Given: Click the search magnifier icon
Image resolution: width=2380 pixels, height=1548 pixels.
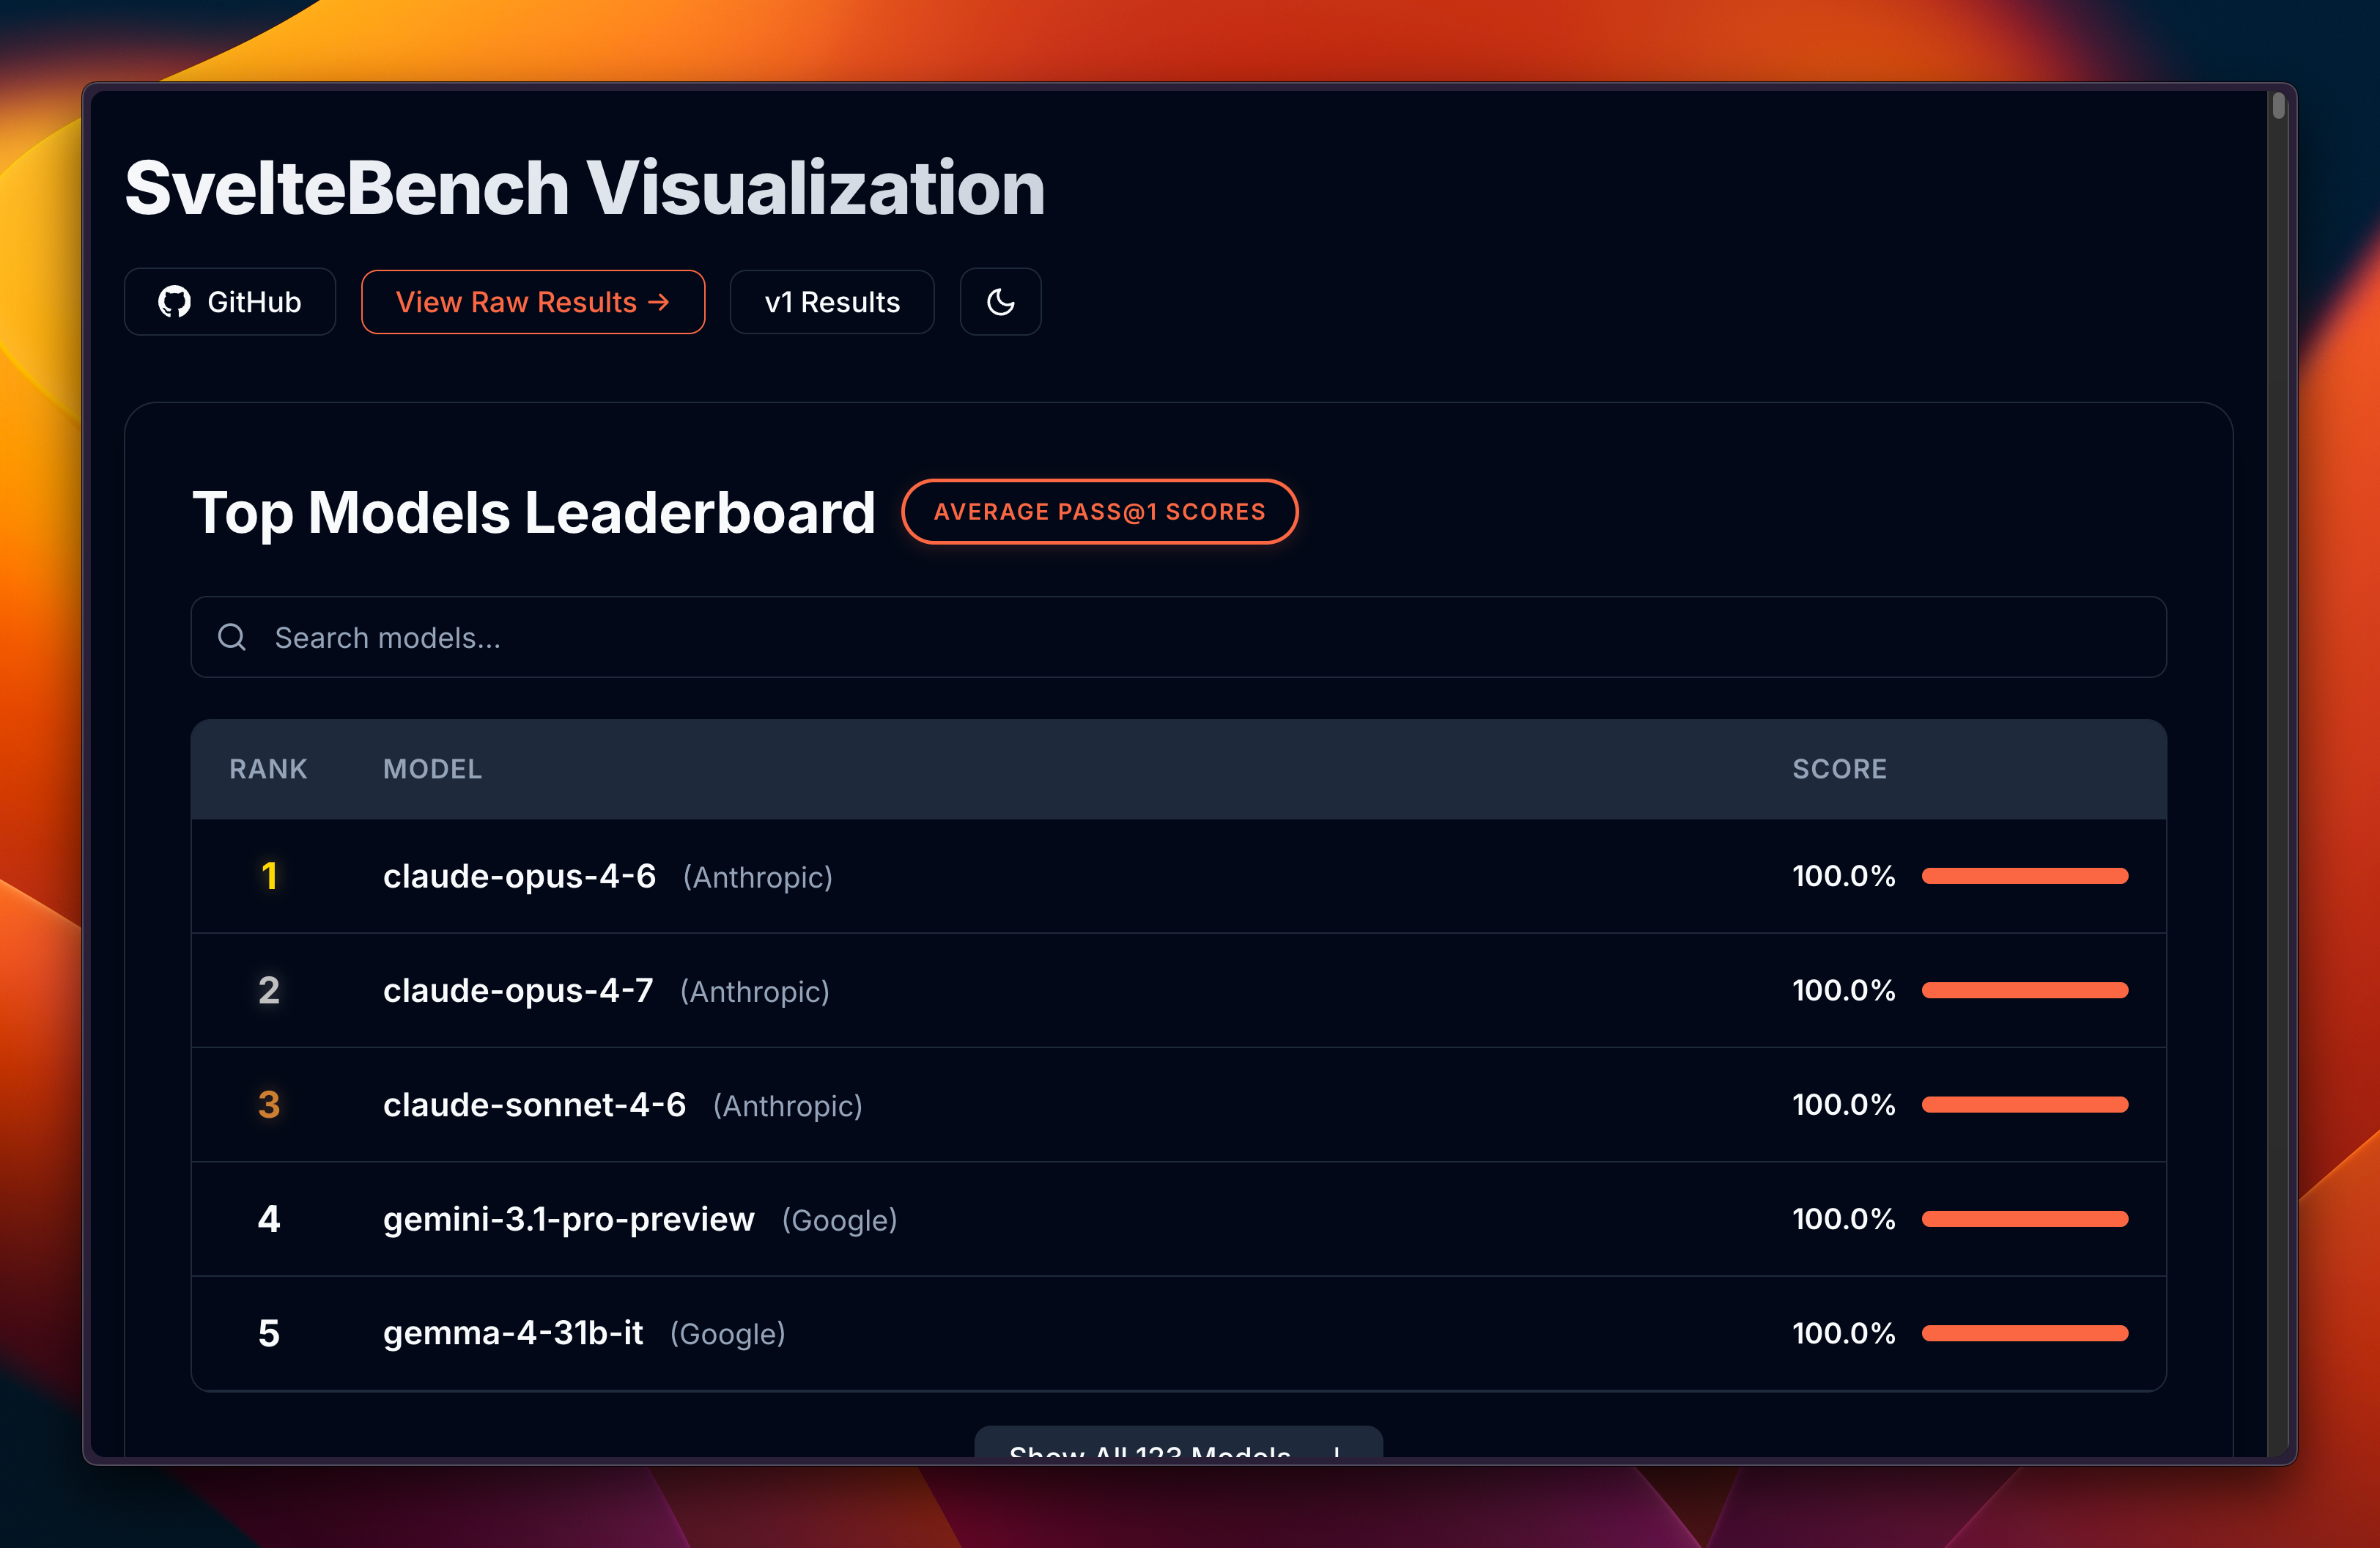Looking at the screenshot, I should coord(232,637).
